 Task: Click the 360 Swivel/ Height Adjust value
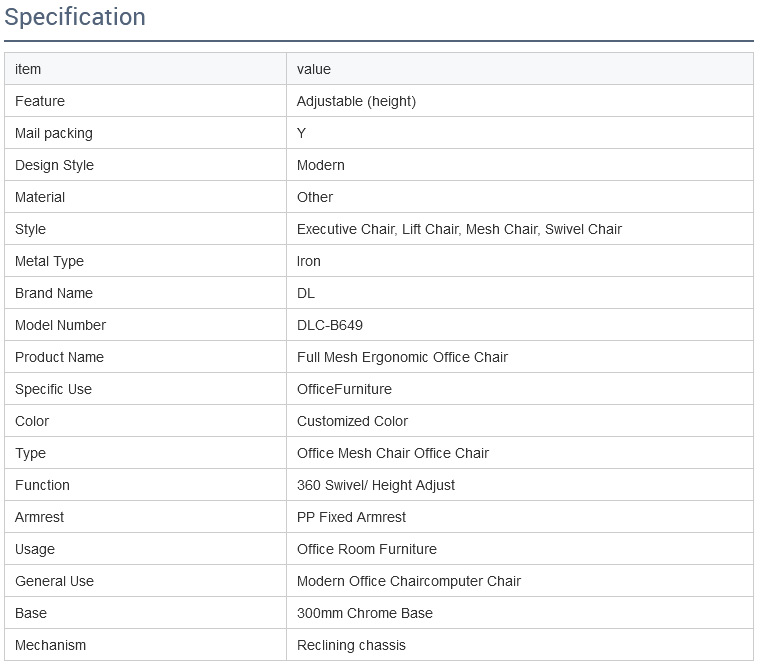pyautogui.click(x=376, y=485)
